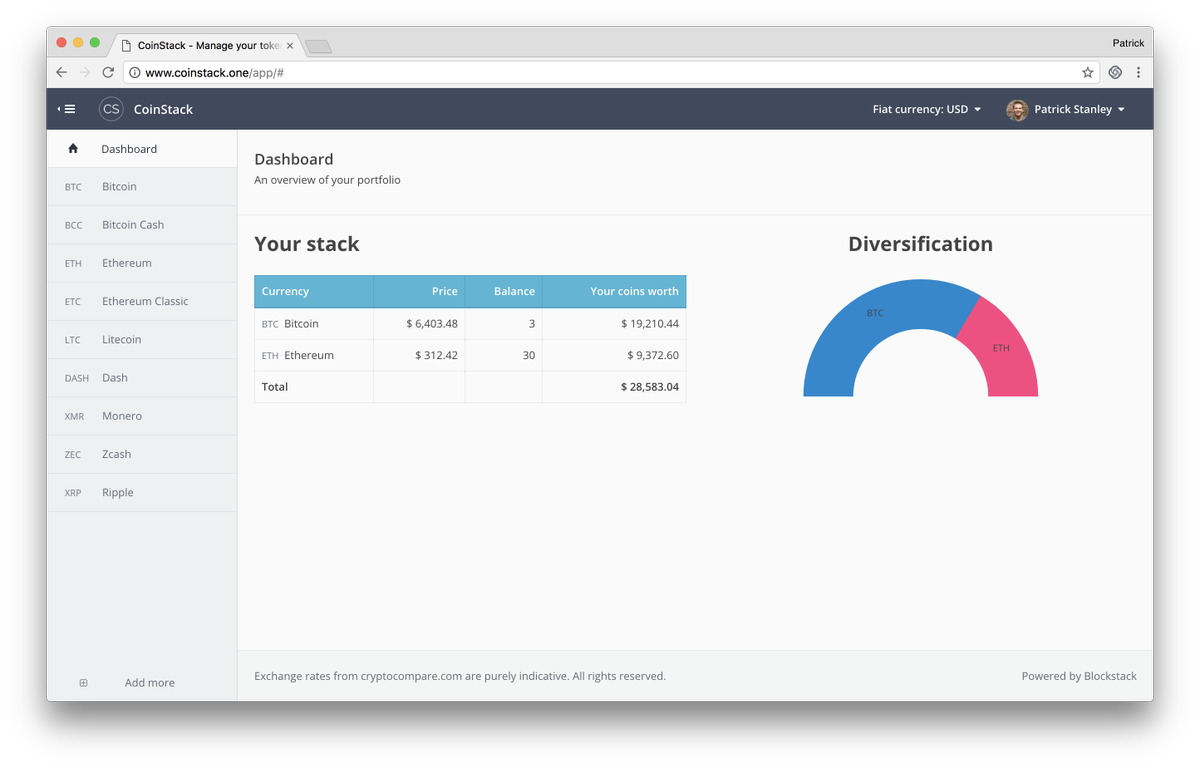
Task: Click the CoinStack brand name
Action: coord(163,110)
